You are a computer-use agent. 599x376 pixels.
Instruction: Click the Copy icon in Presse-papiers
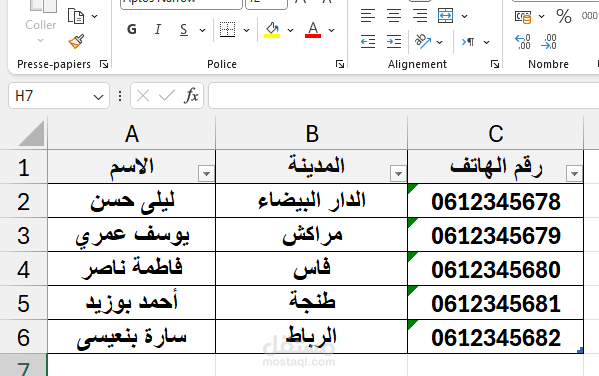[x=76, y=16]
